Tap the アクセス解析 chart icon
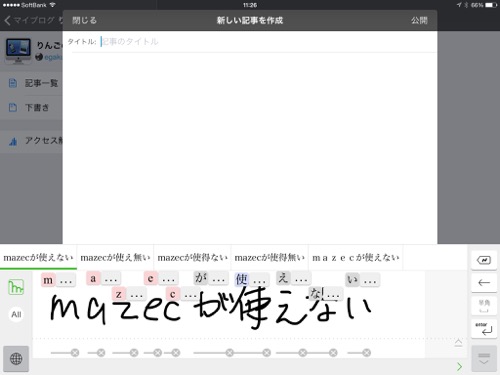 point(13,142)
